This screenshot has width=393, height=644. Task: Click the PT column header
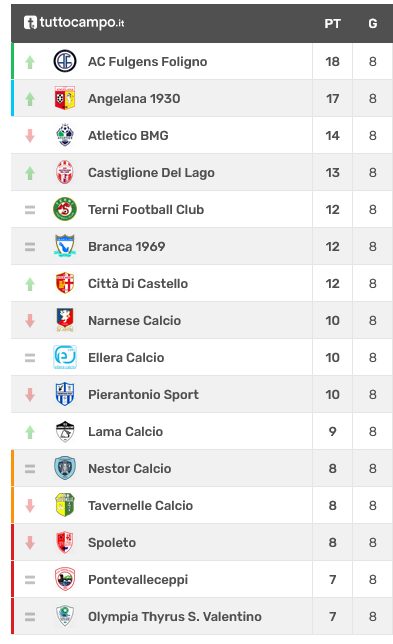tap(332, 23)
